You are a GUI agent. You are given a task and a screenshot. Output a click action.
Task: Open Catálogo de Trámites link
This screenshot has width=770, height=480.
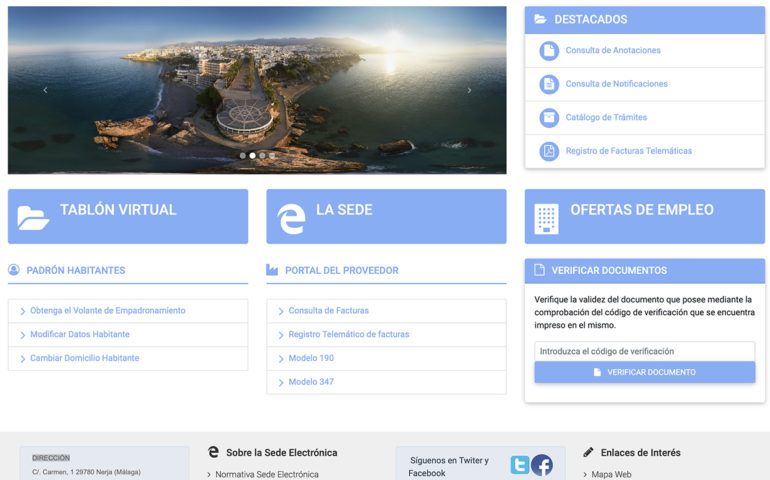pyautogui.click(x=606, y=117)
